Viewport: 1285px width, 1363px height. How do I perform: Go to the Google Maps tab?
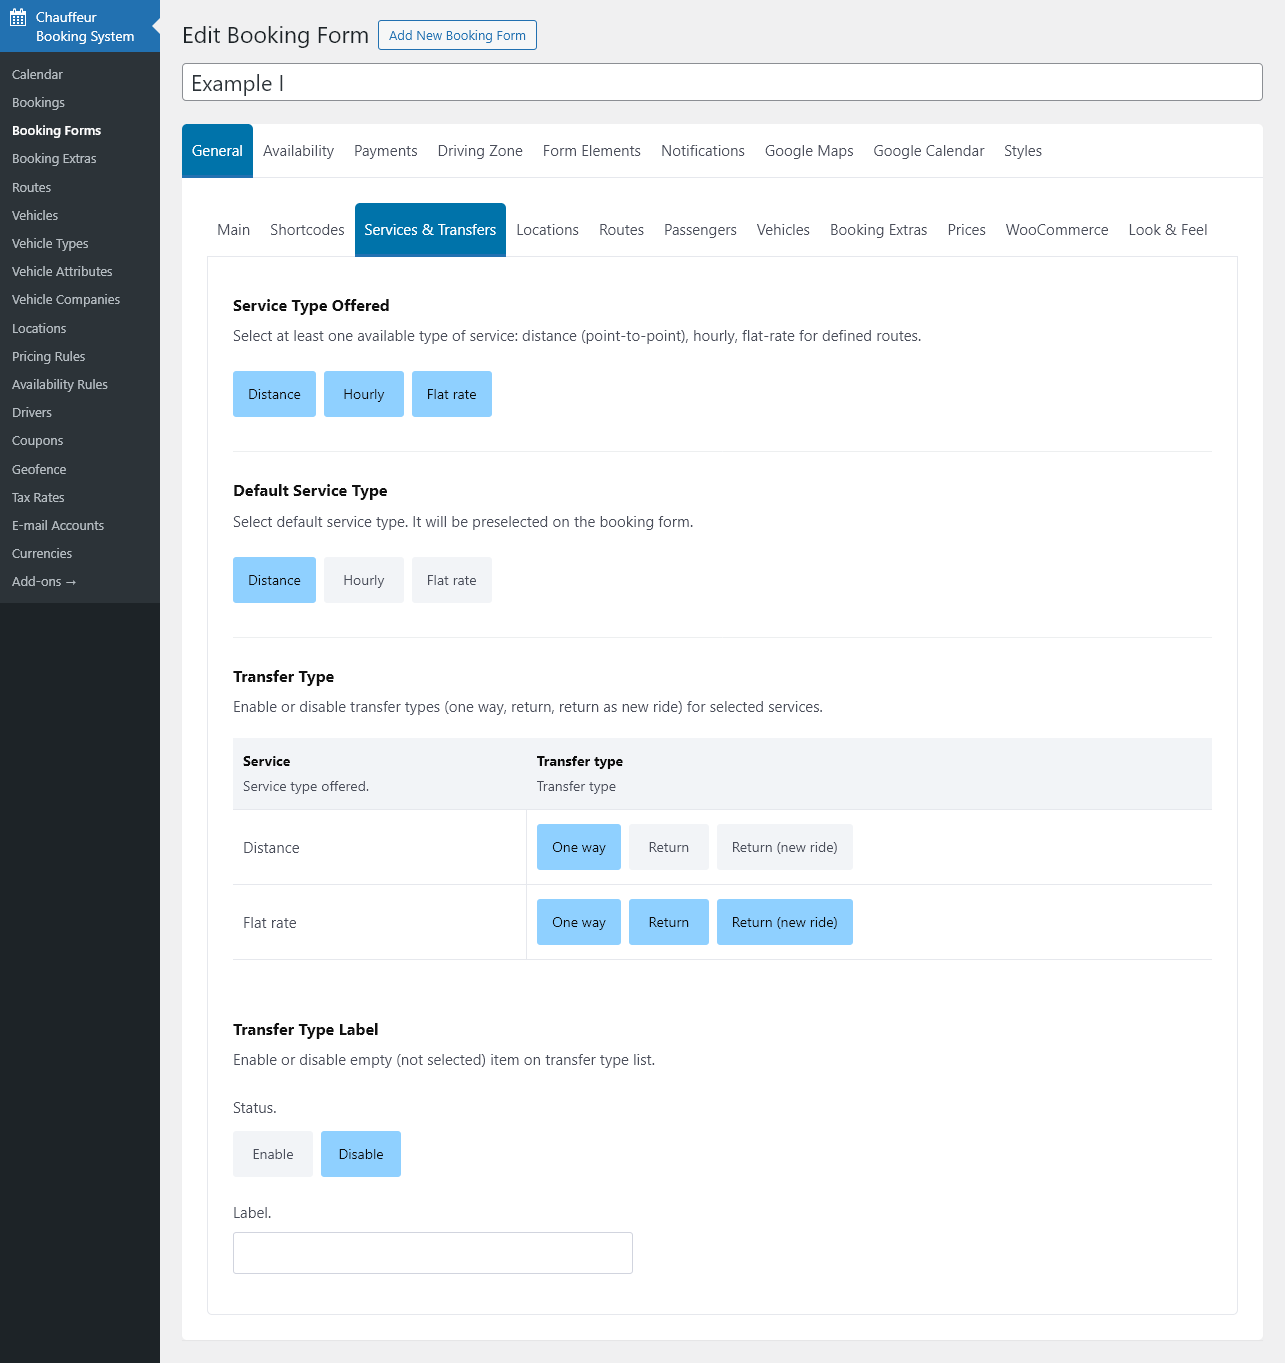(808, 151)
